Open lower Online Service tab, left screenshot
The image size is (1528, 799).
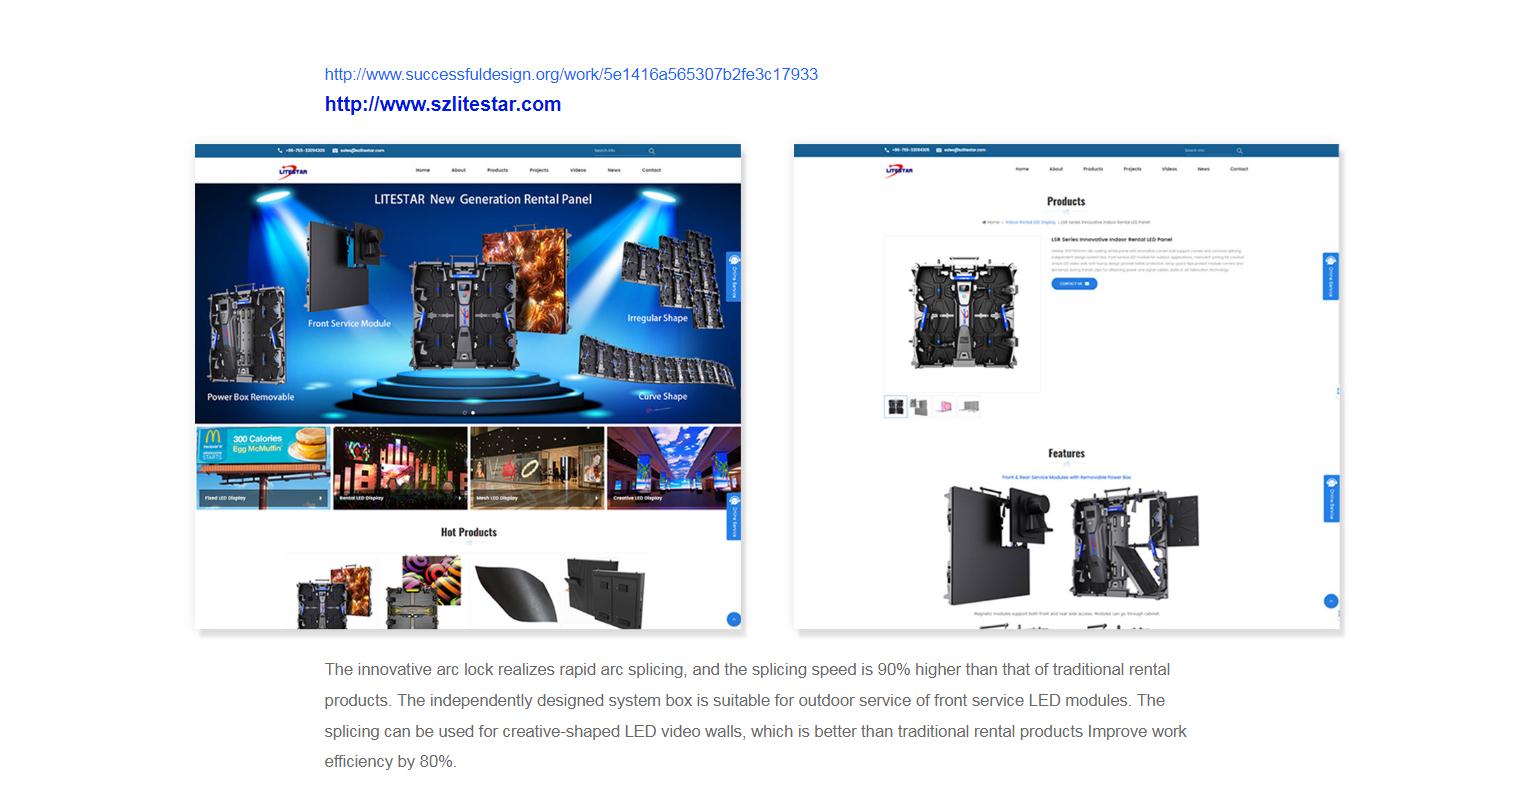tap(733, 516)
